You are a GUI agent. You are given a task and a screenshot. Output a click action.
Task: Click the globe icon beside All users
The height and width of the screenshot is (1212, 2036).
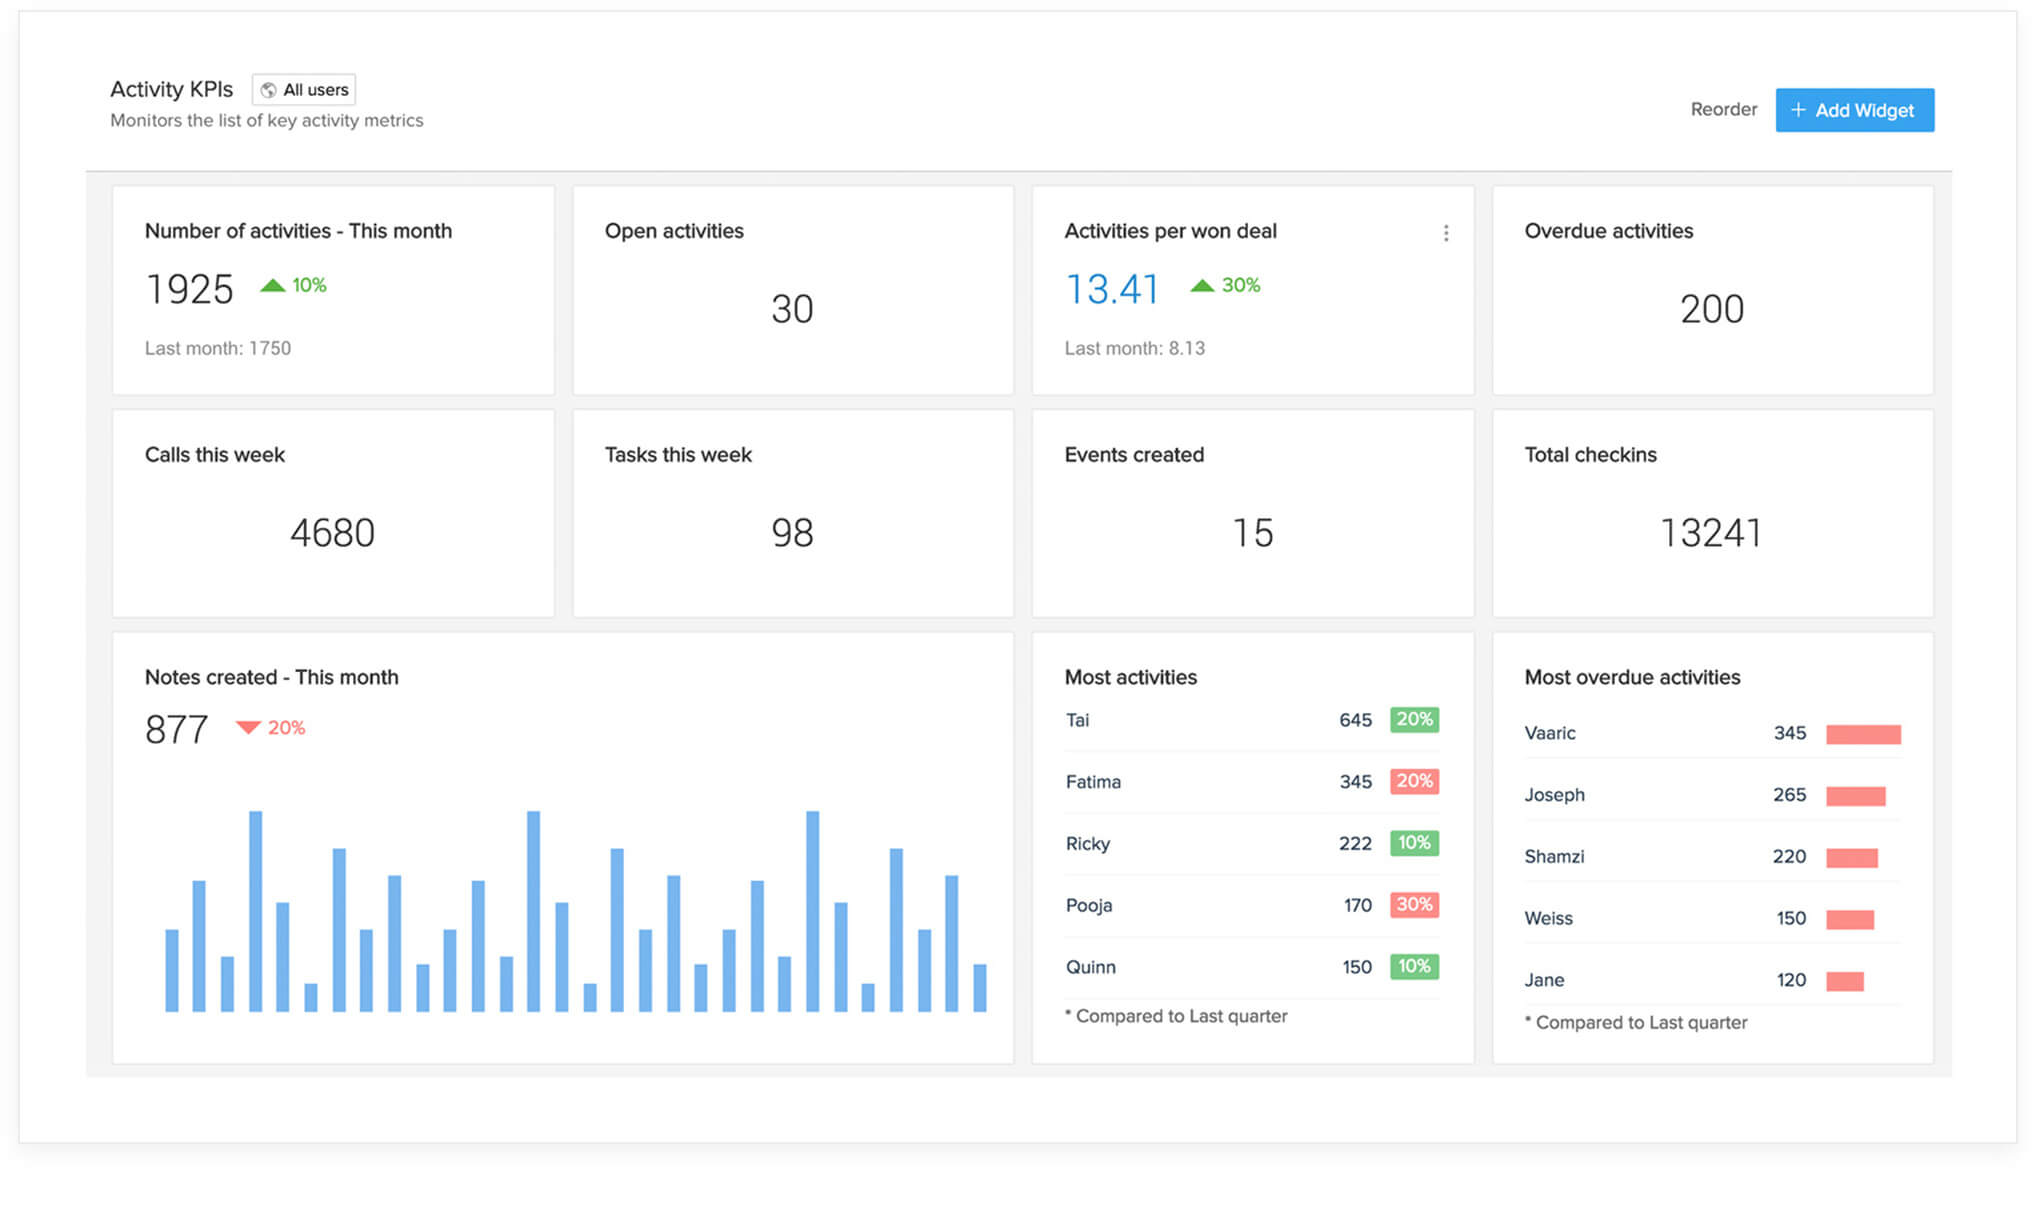268,90
